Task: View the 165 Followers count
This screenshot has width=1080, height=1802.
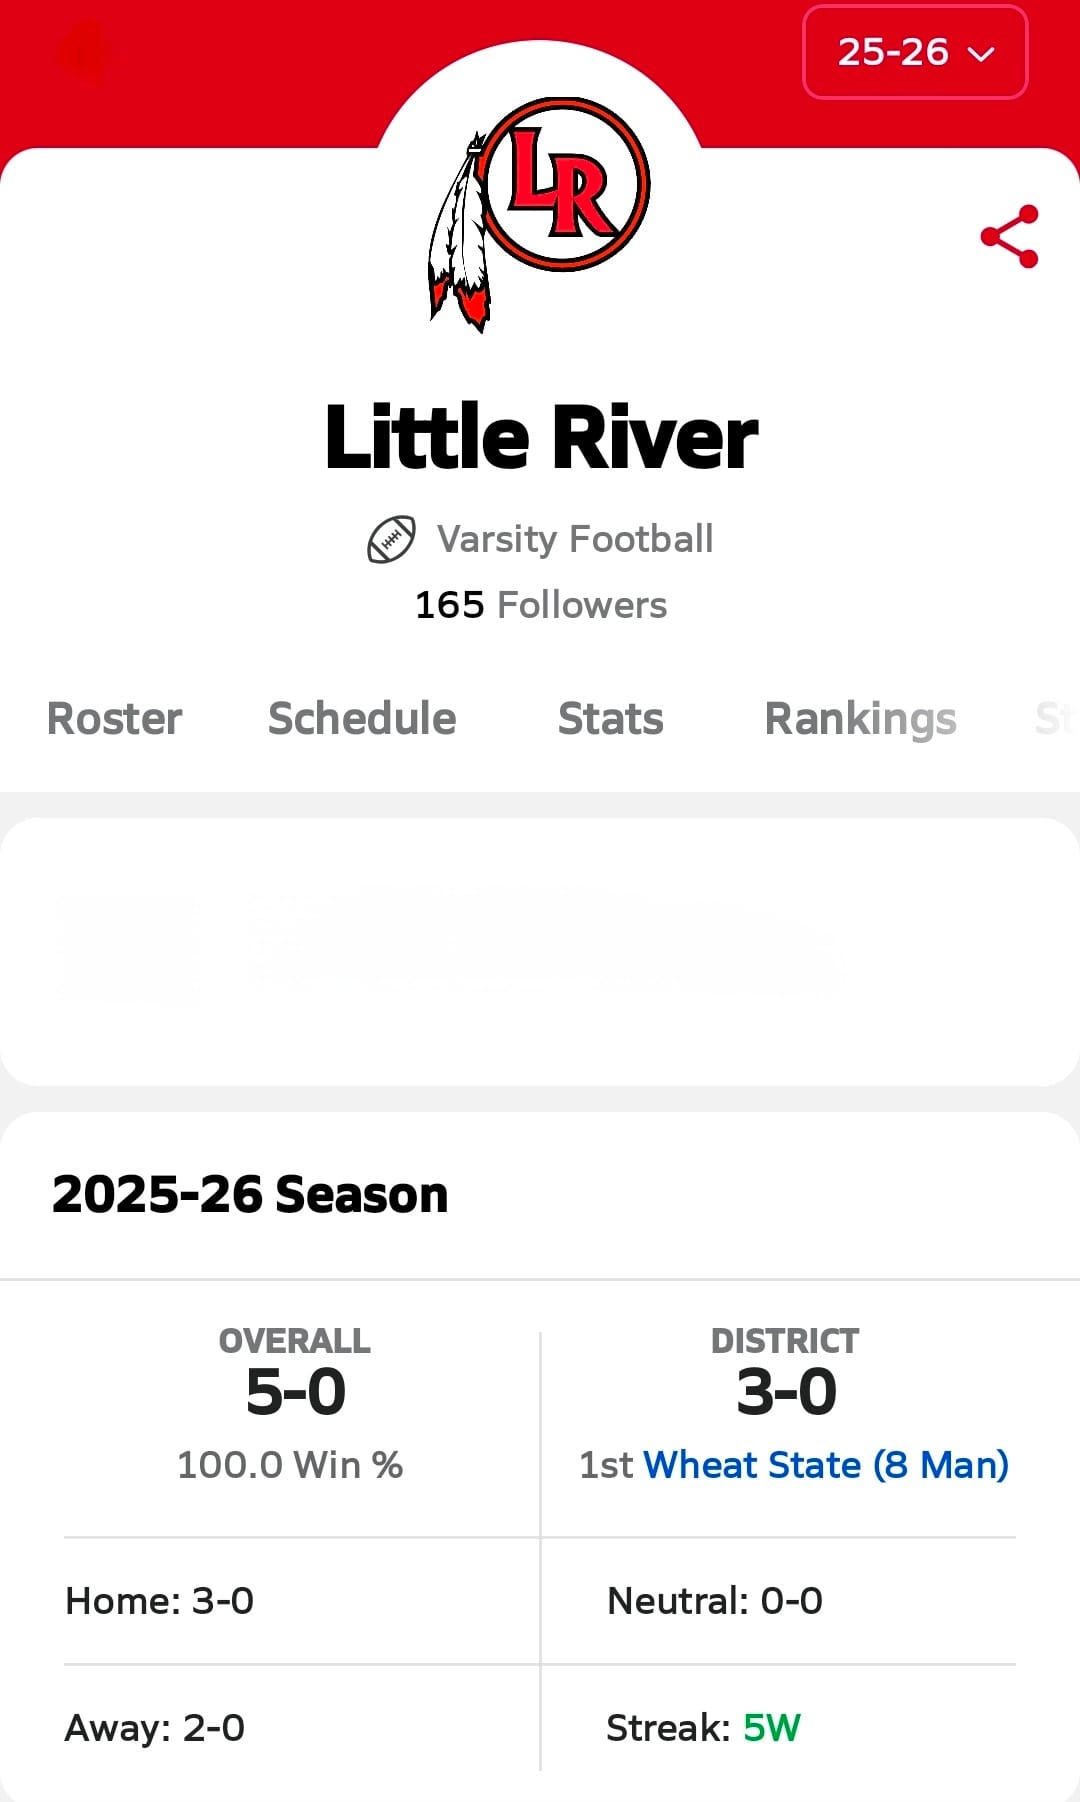Action: click(541, 605)
